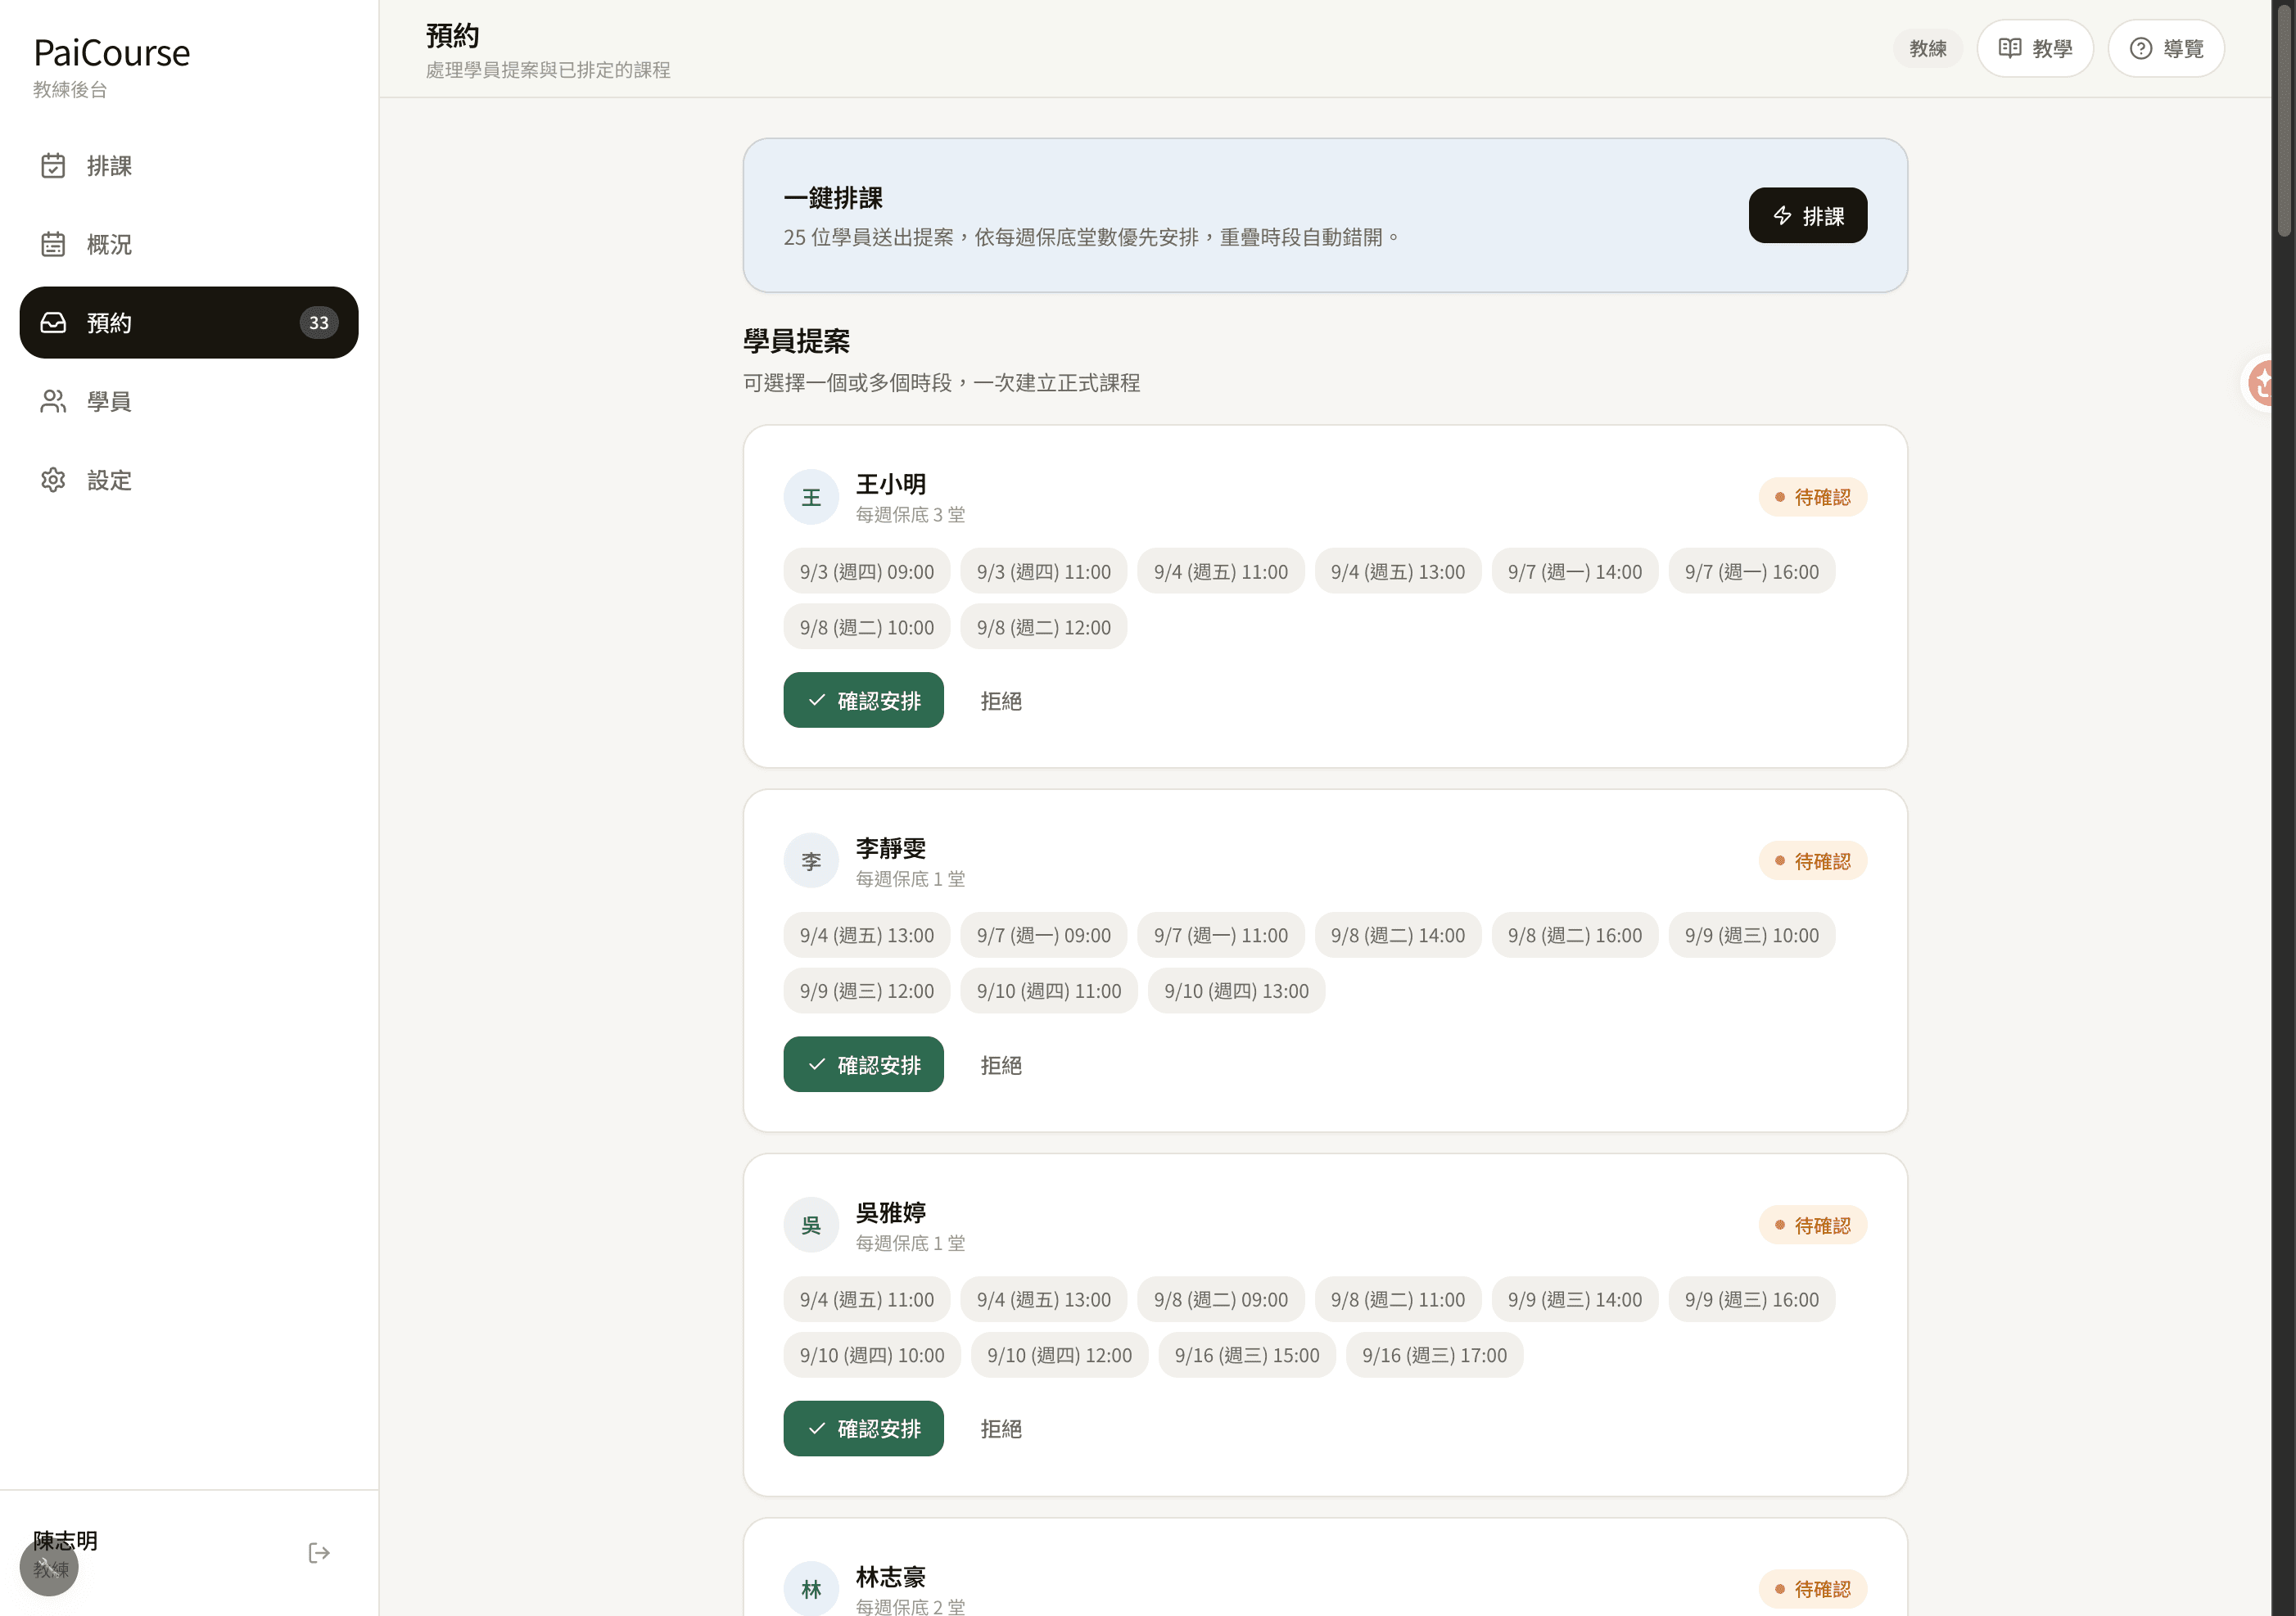Click the 預約 inbox icon in sidebar
Image resolution: width=2296 pixels, height=1616 pixels.
[x=53, y=323]
